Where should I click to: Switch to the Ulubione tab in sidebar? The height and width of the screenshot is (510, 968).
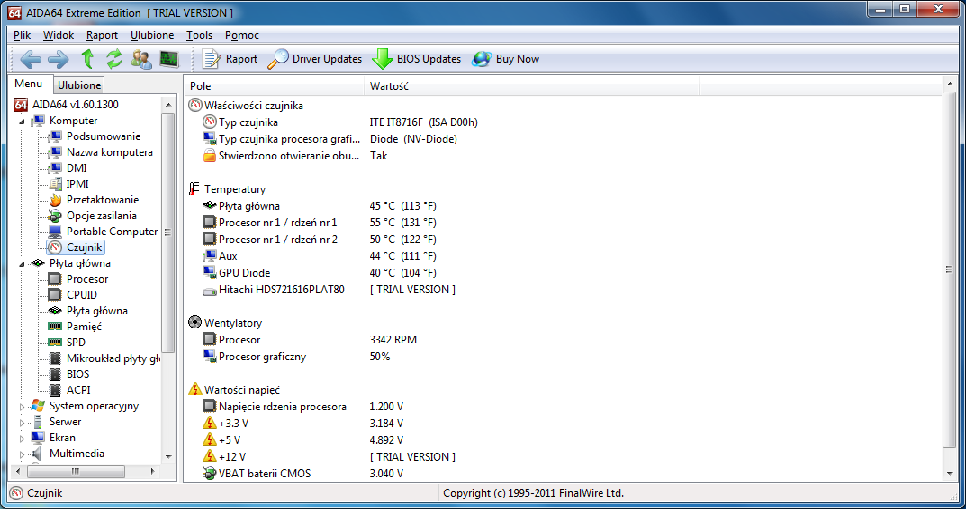click(80, 85)
